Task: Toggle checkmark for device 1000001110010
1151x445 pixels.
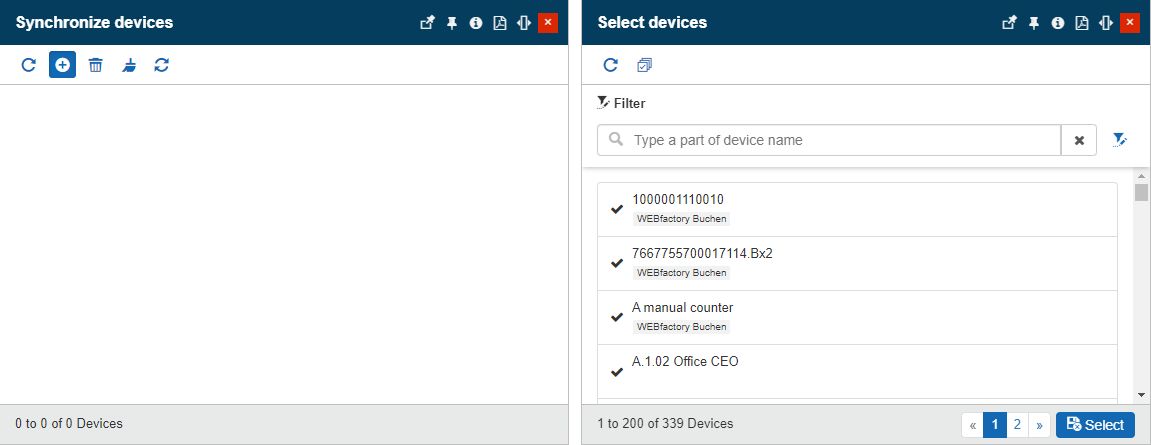Action: point(617,209)
